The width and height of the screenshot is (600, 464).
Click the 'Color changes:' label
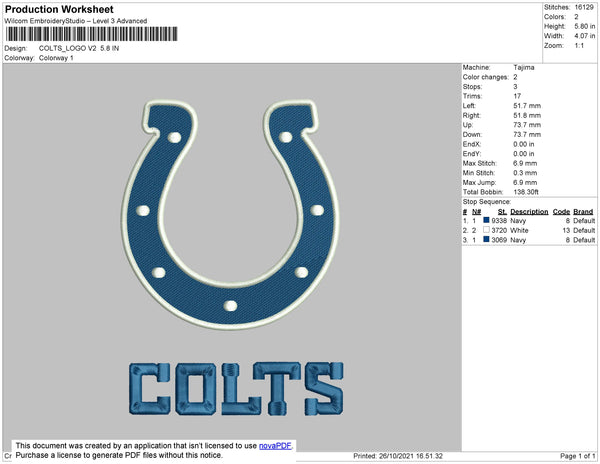coord(486,77)
